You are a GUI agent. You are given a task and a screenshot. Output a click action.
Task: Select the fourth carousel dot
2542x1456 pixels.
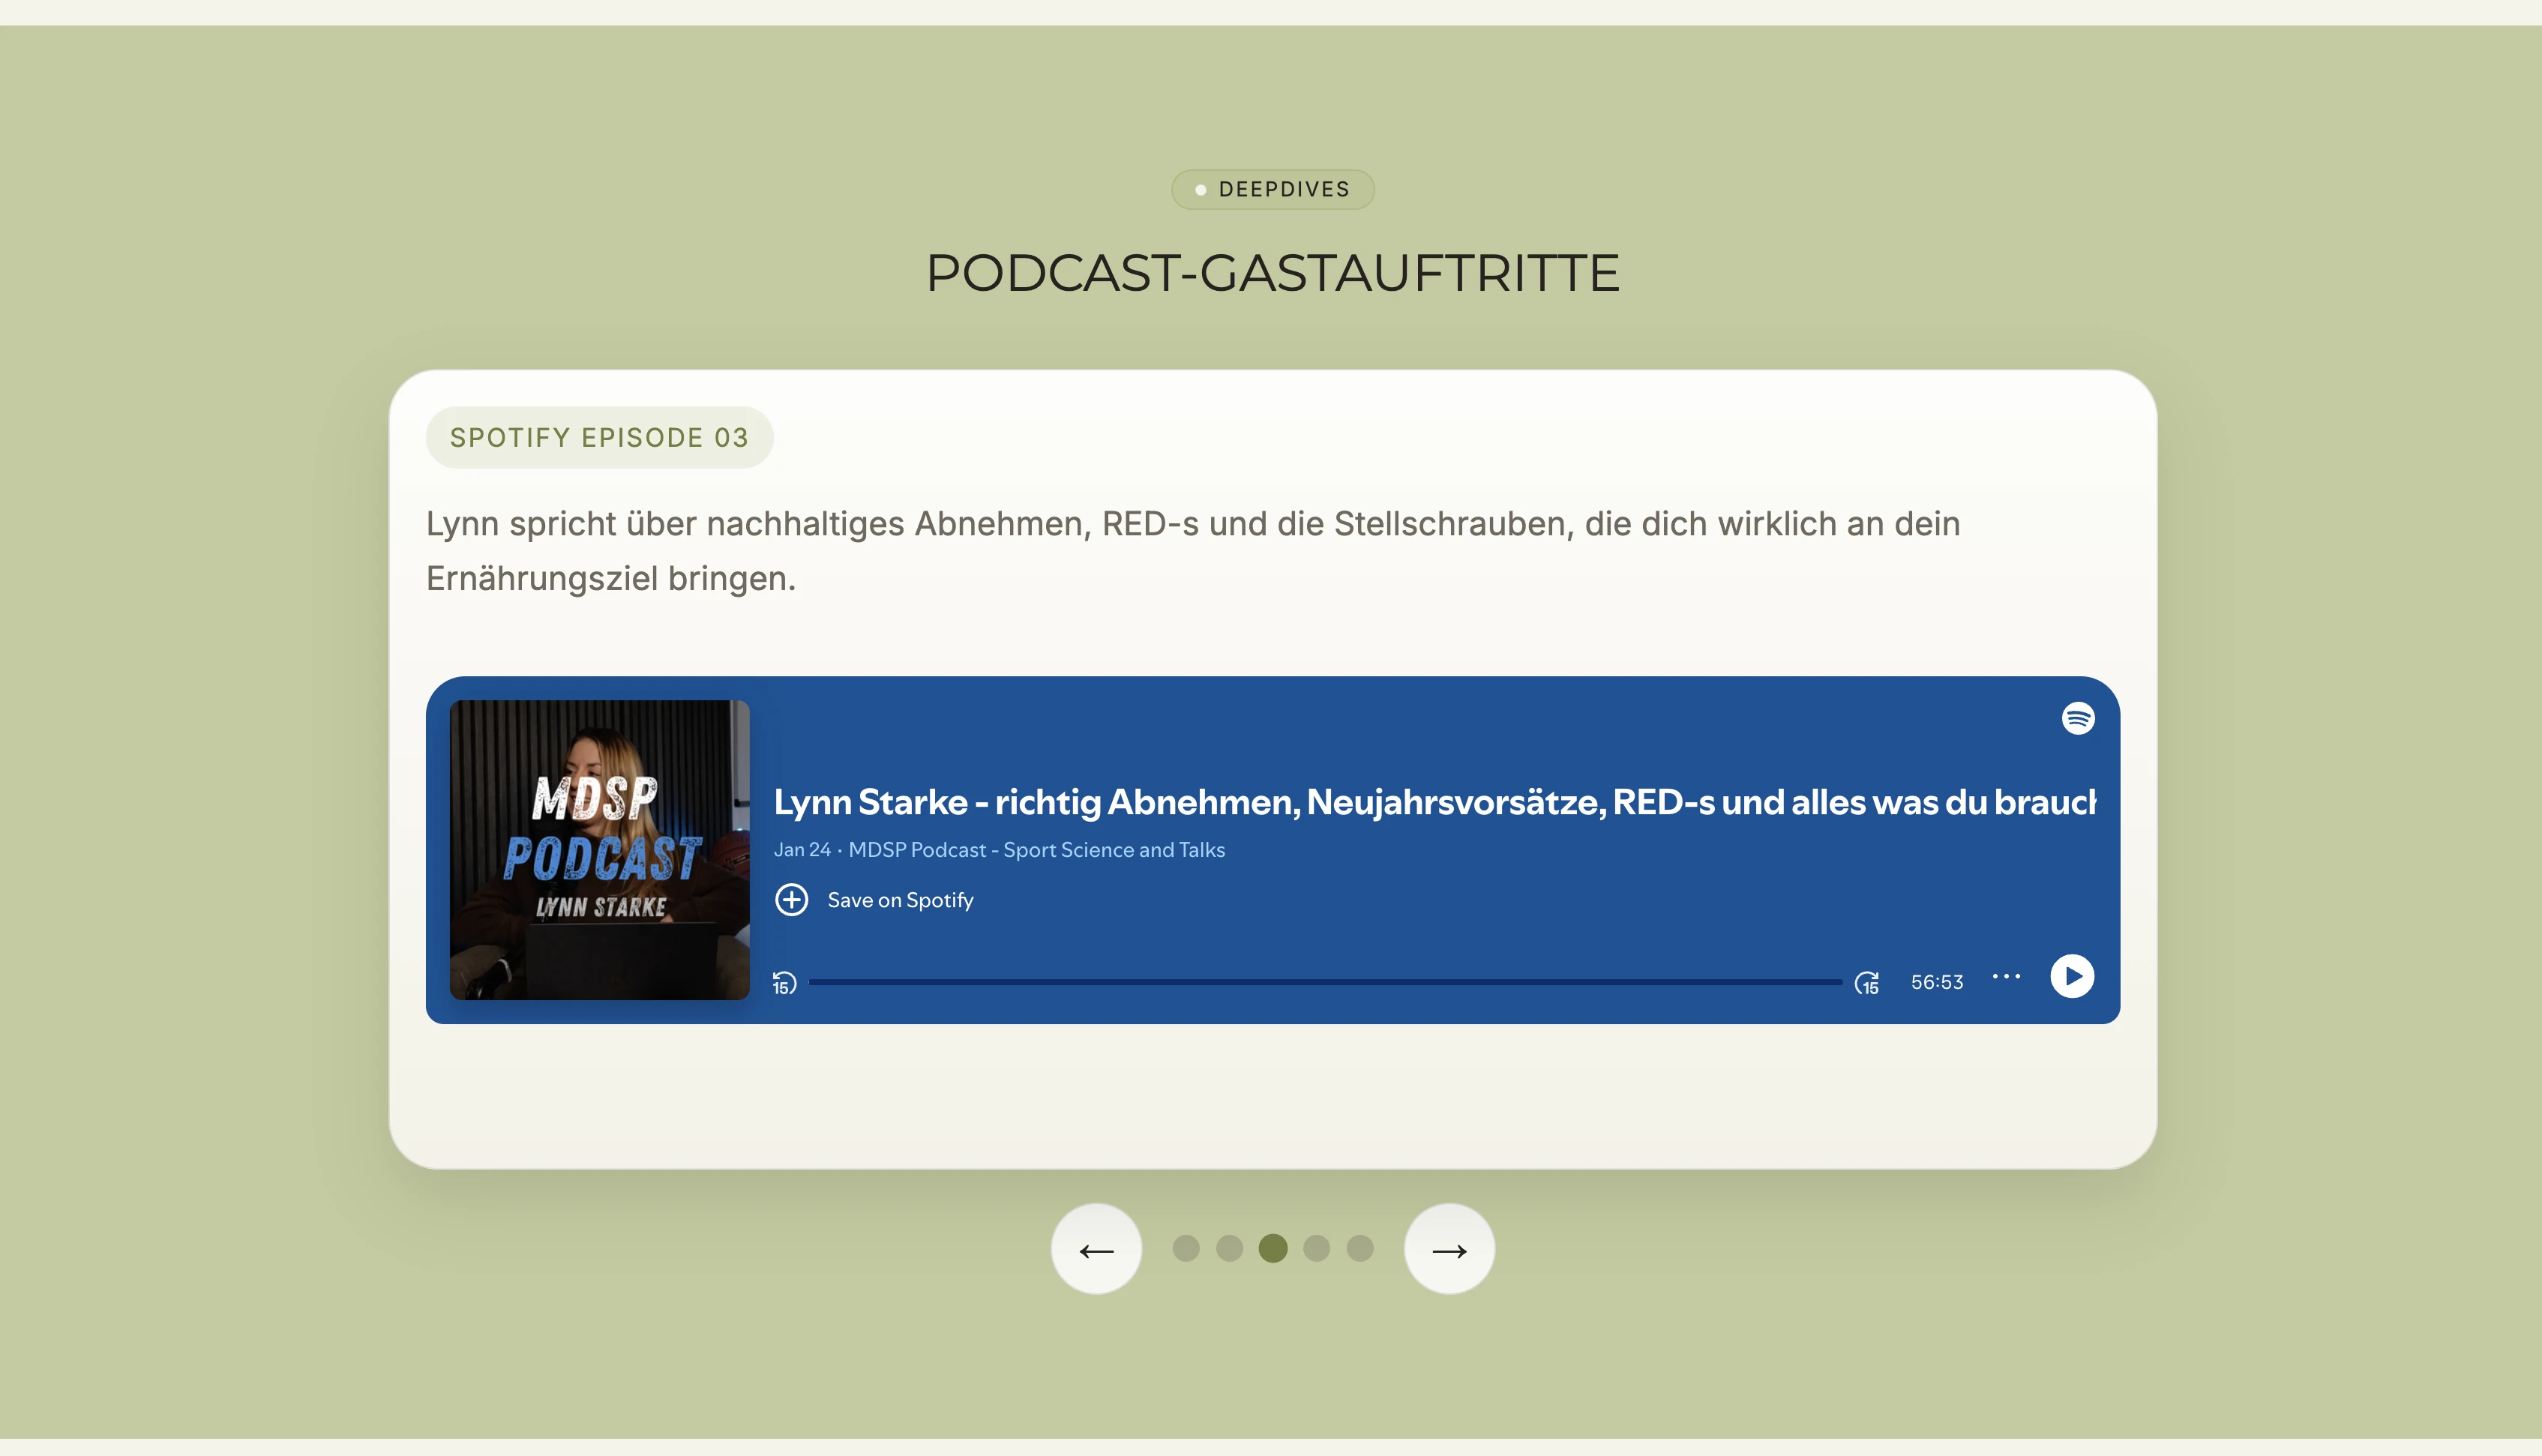(x=1317, y=1248)
